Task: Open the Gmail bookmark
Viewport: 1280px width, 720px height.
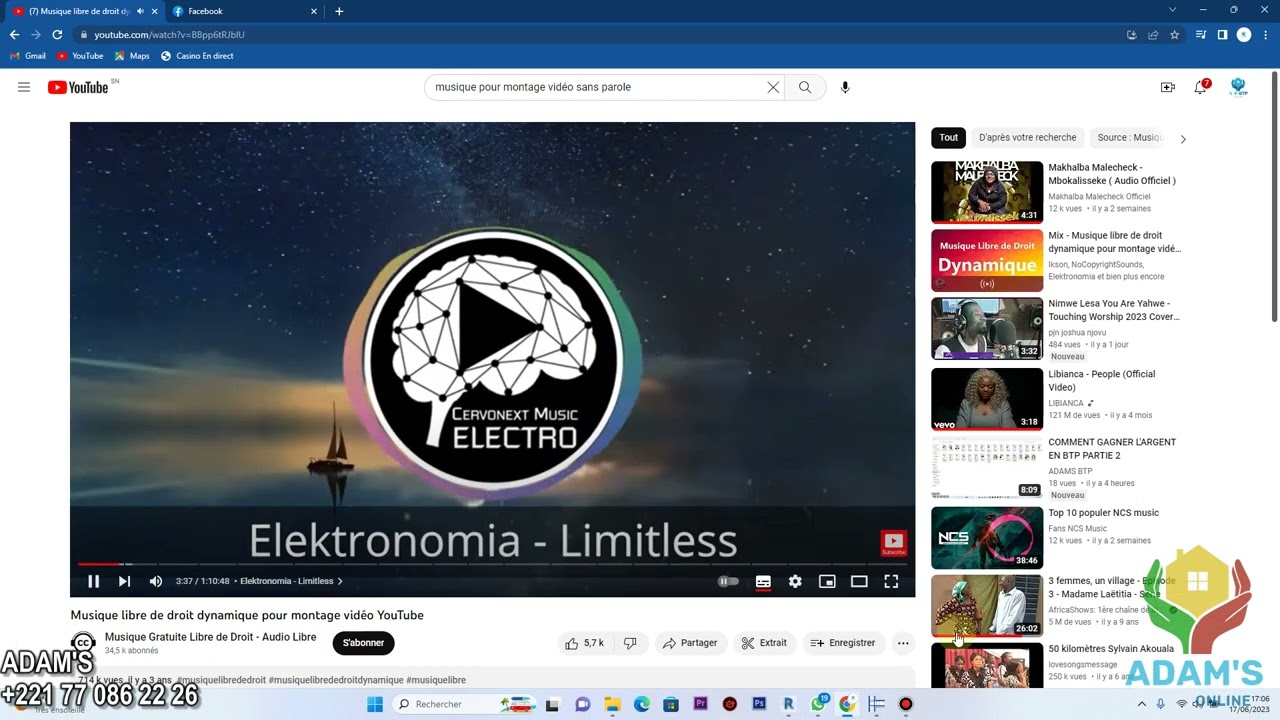Action: [x=28, y=56]
